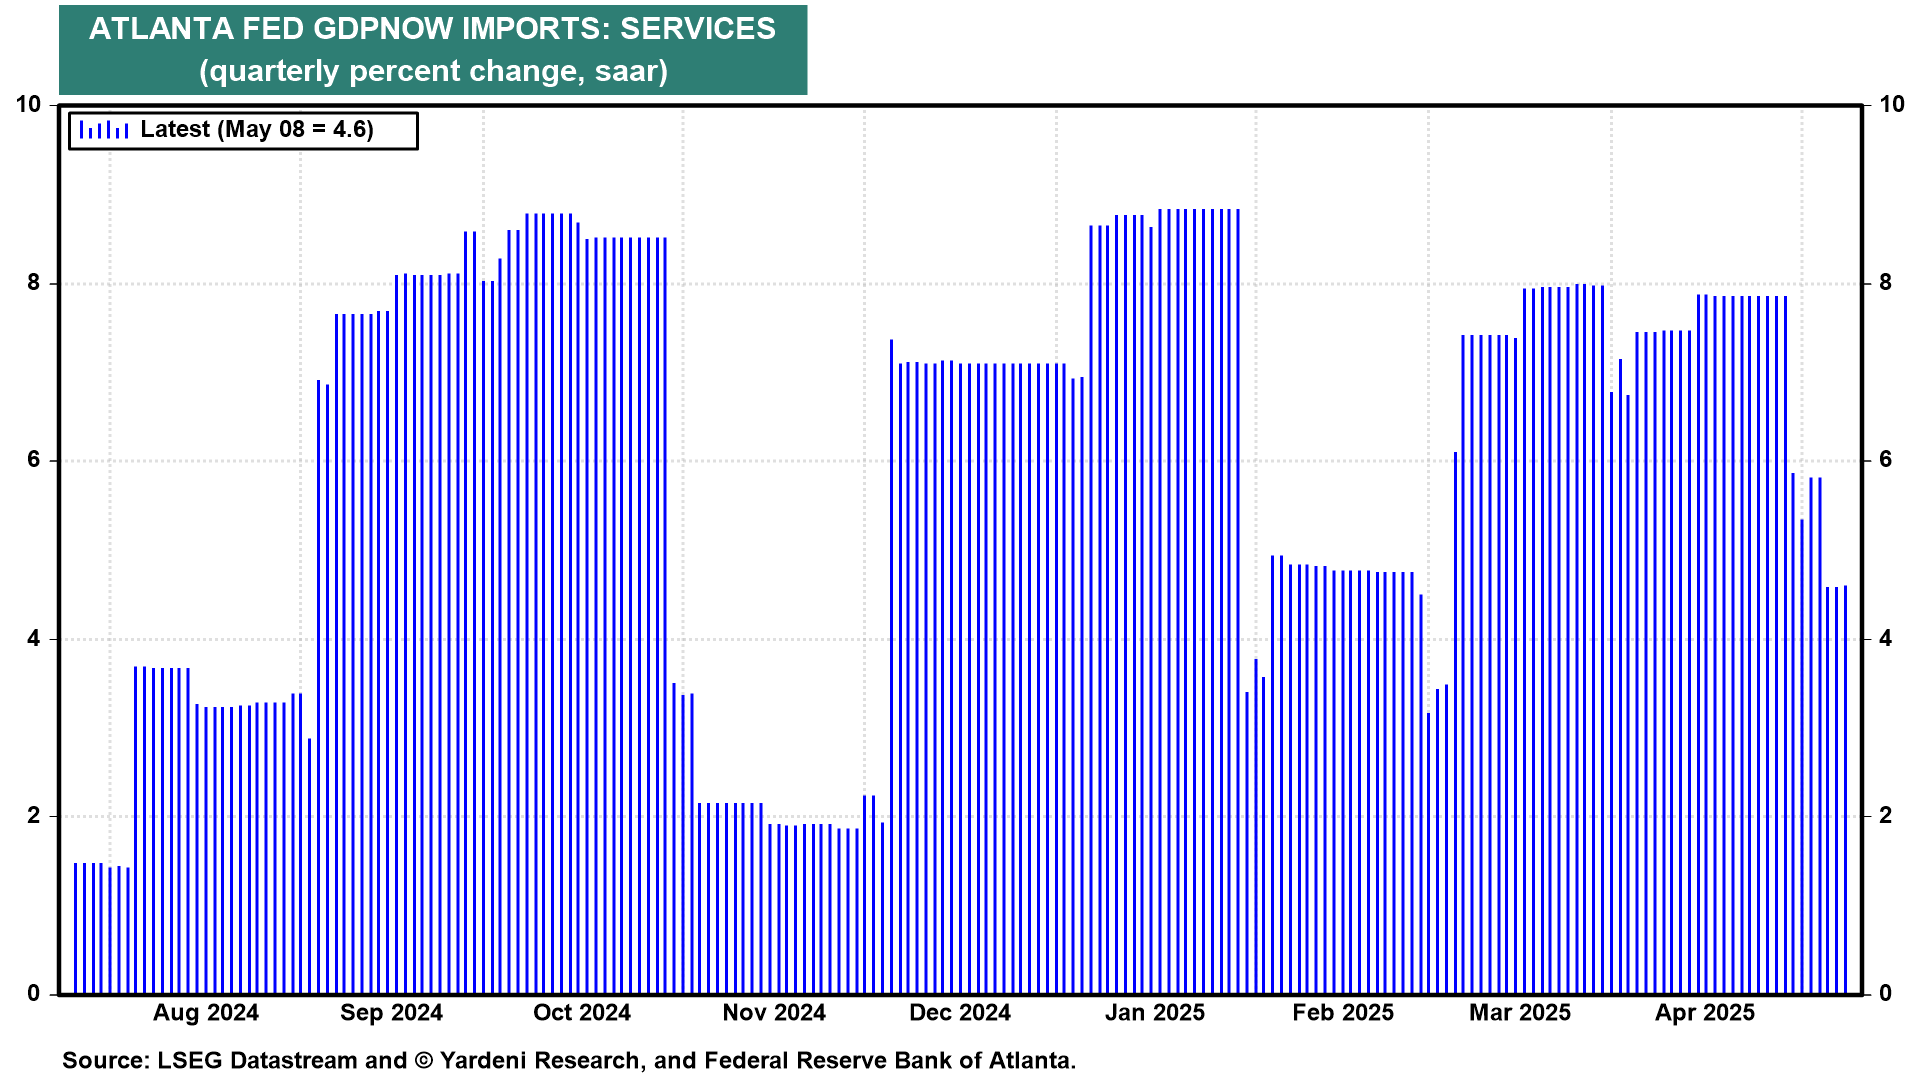Viewport: 1920px width, 1080px height.
Task: Select the Sep 2024 axis label
Action: tap(391, 1012)
